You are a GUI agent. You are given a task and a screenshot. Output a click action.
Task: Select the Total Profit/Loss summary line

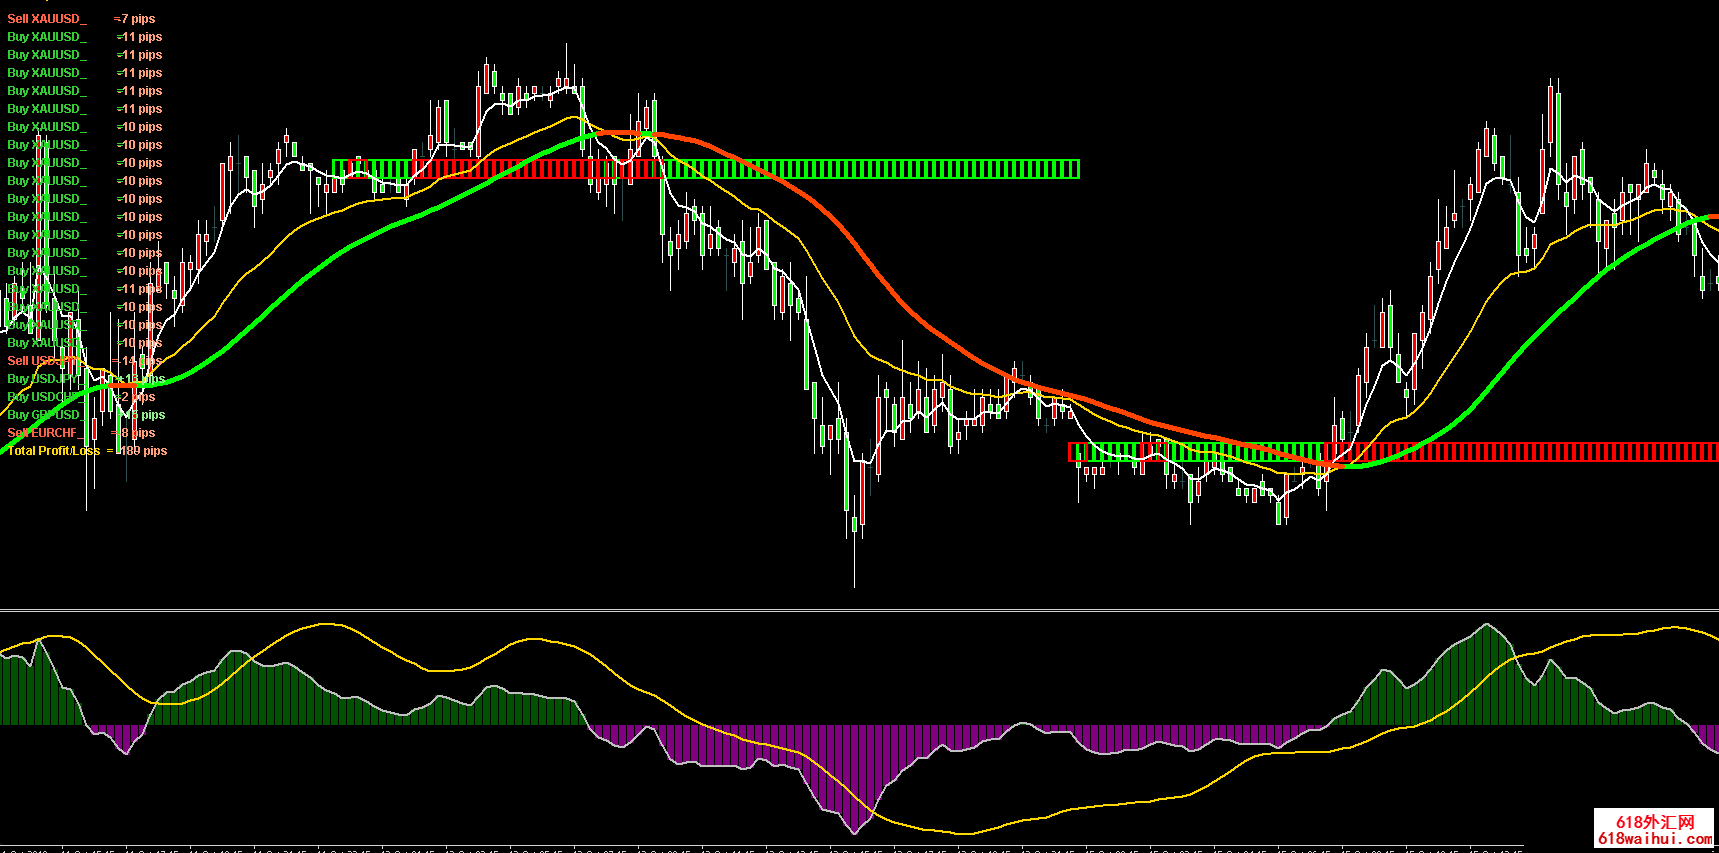pos(87,451)
